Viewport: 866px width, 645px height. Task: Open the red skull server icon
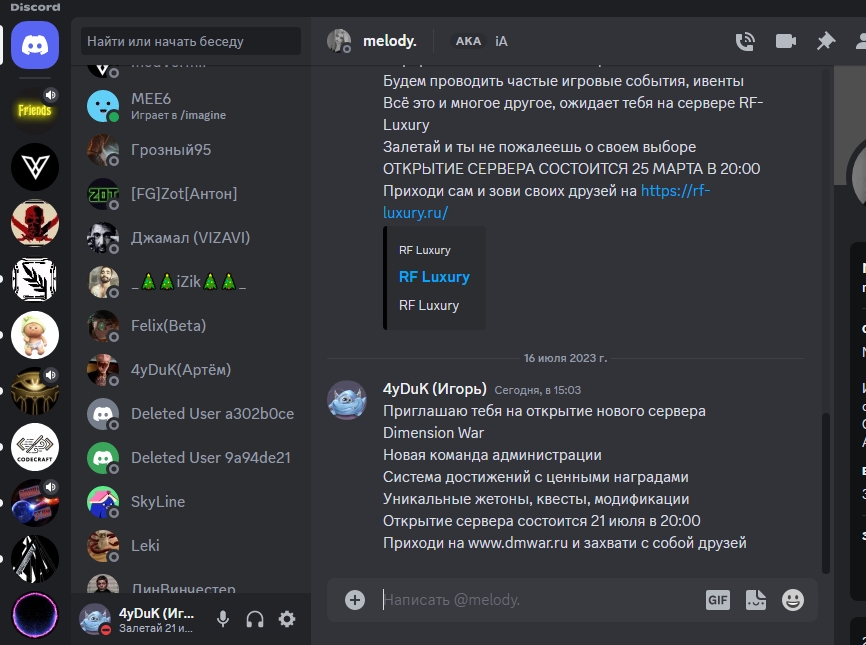coord(35,223)
